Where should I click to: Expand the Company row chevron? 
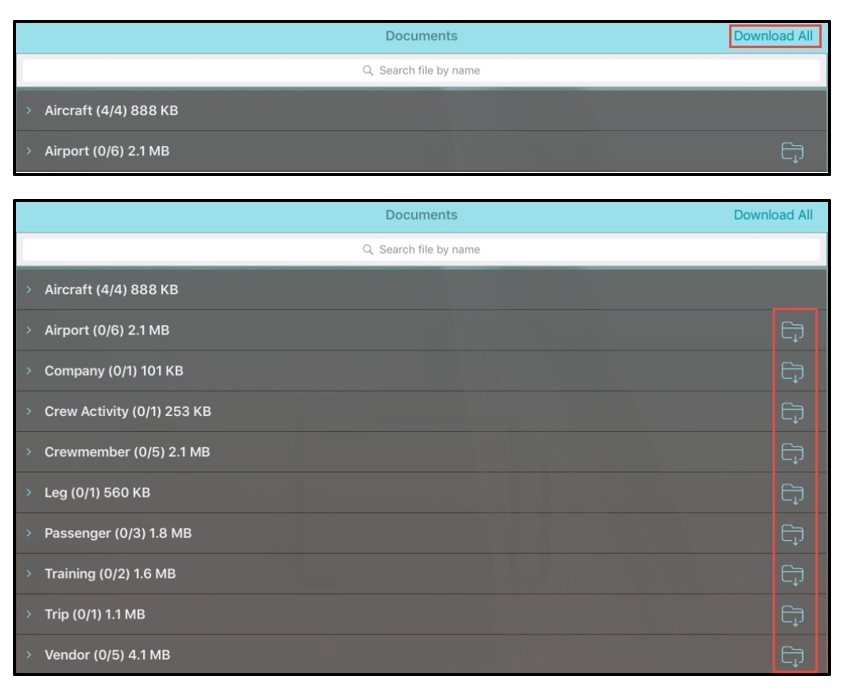(x=30, y=371)
